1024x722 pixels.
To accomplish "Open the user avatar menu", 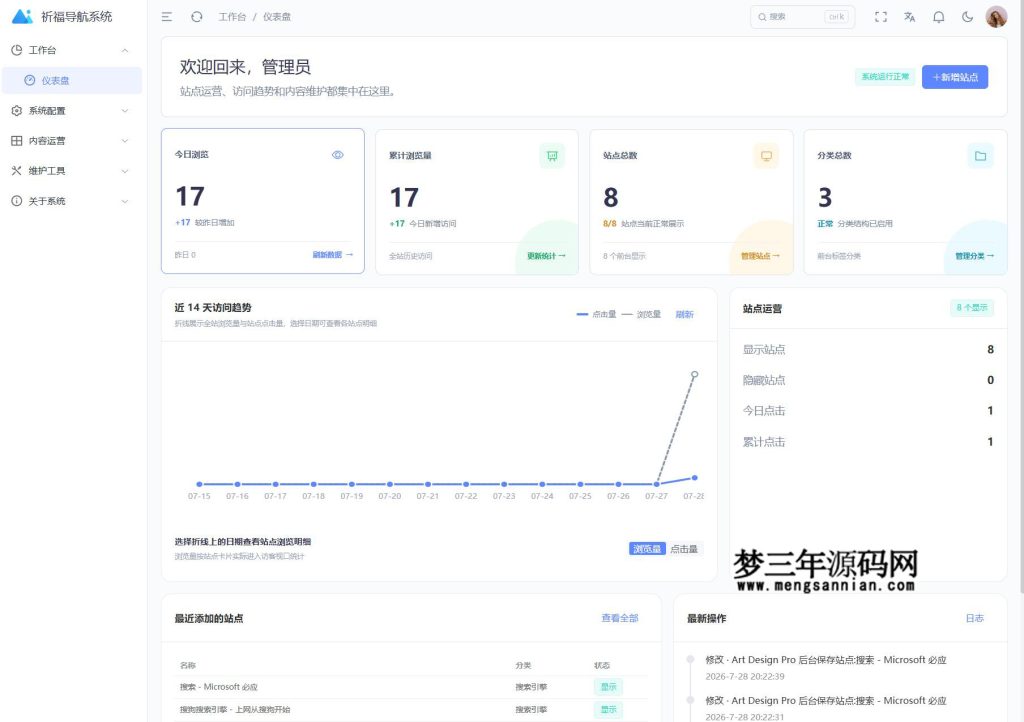I will pos(996,17).
